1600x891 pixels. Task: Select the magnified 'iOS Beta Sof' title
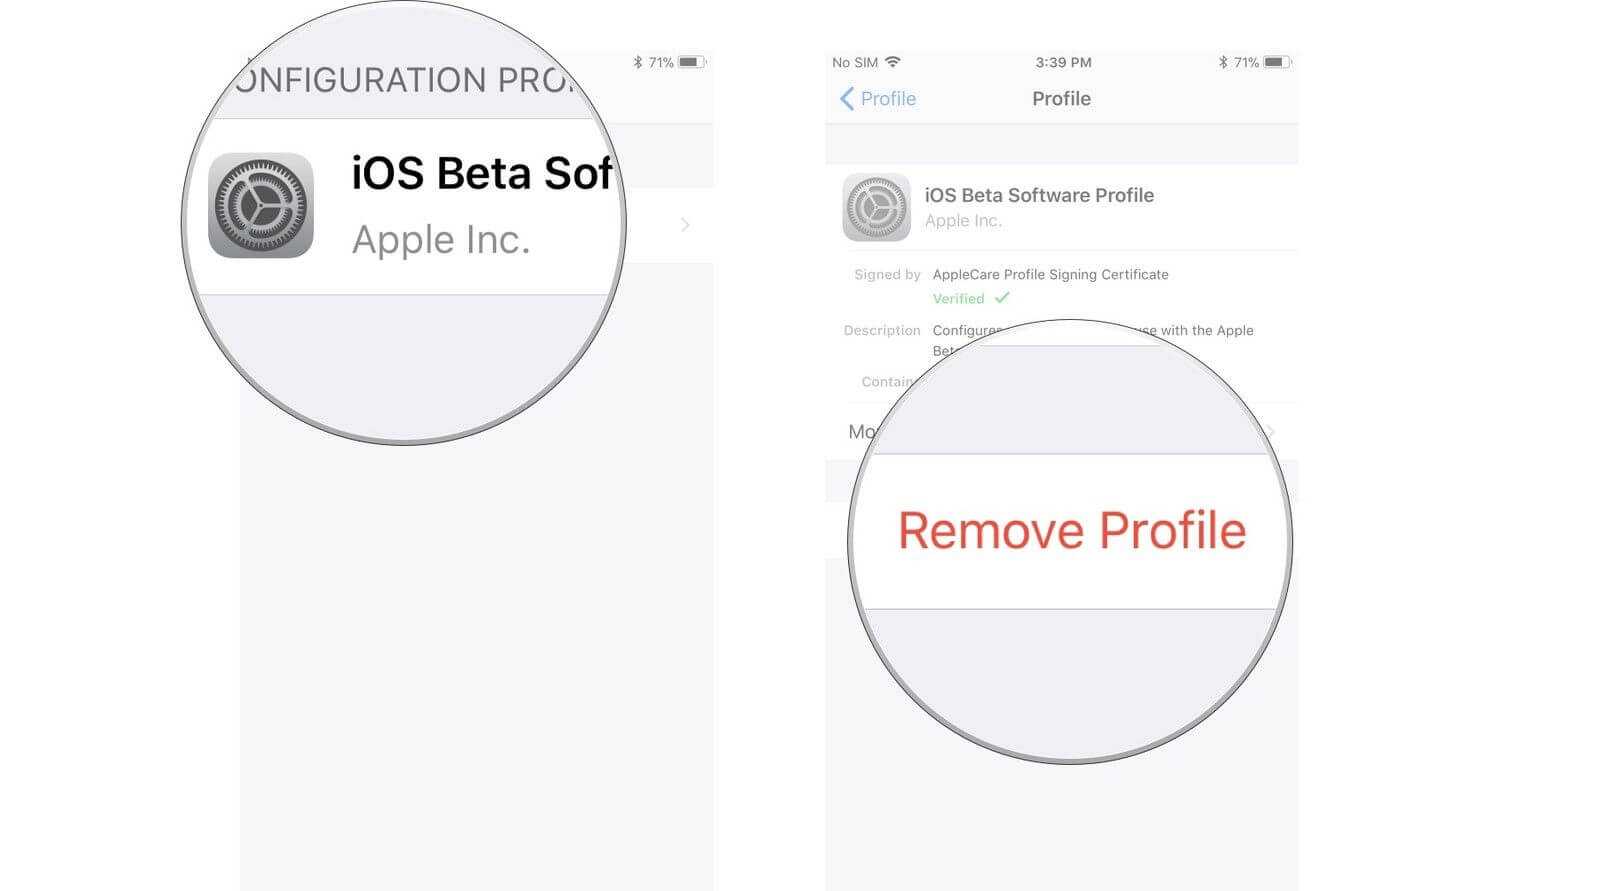[x=480, y=173]
